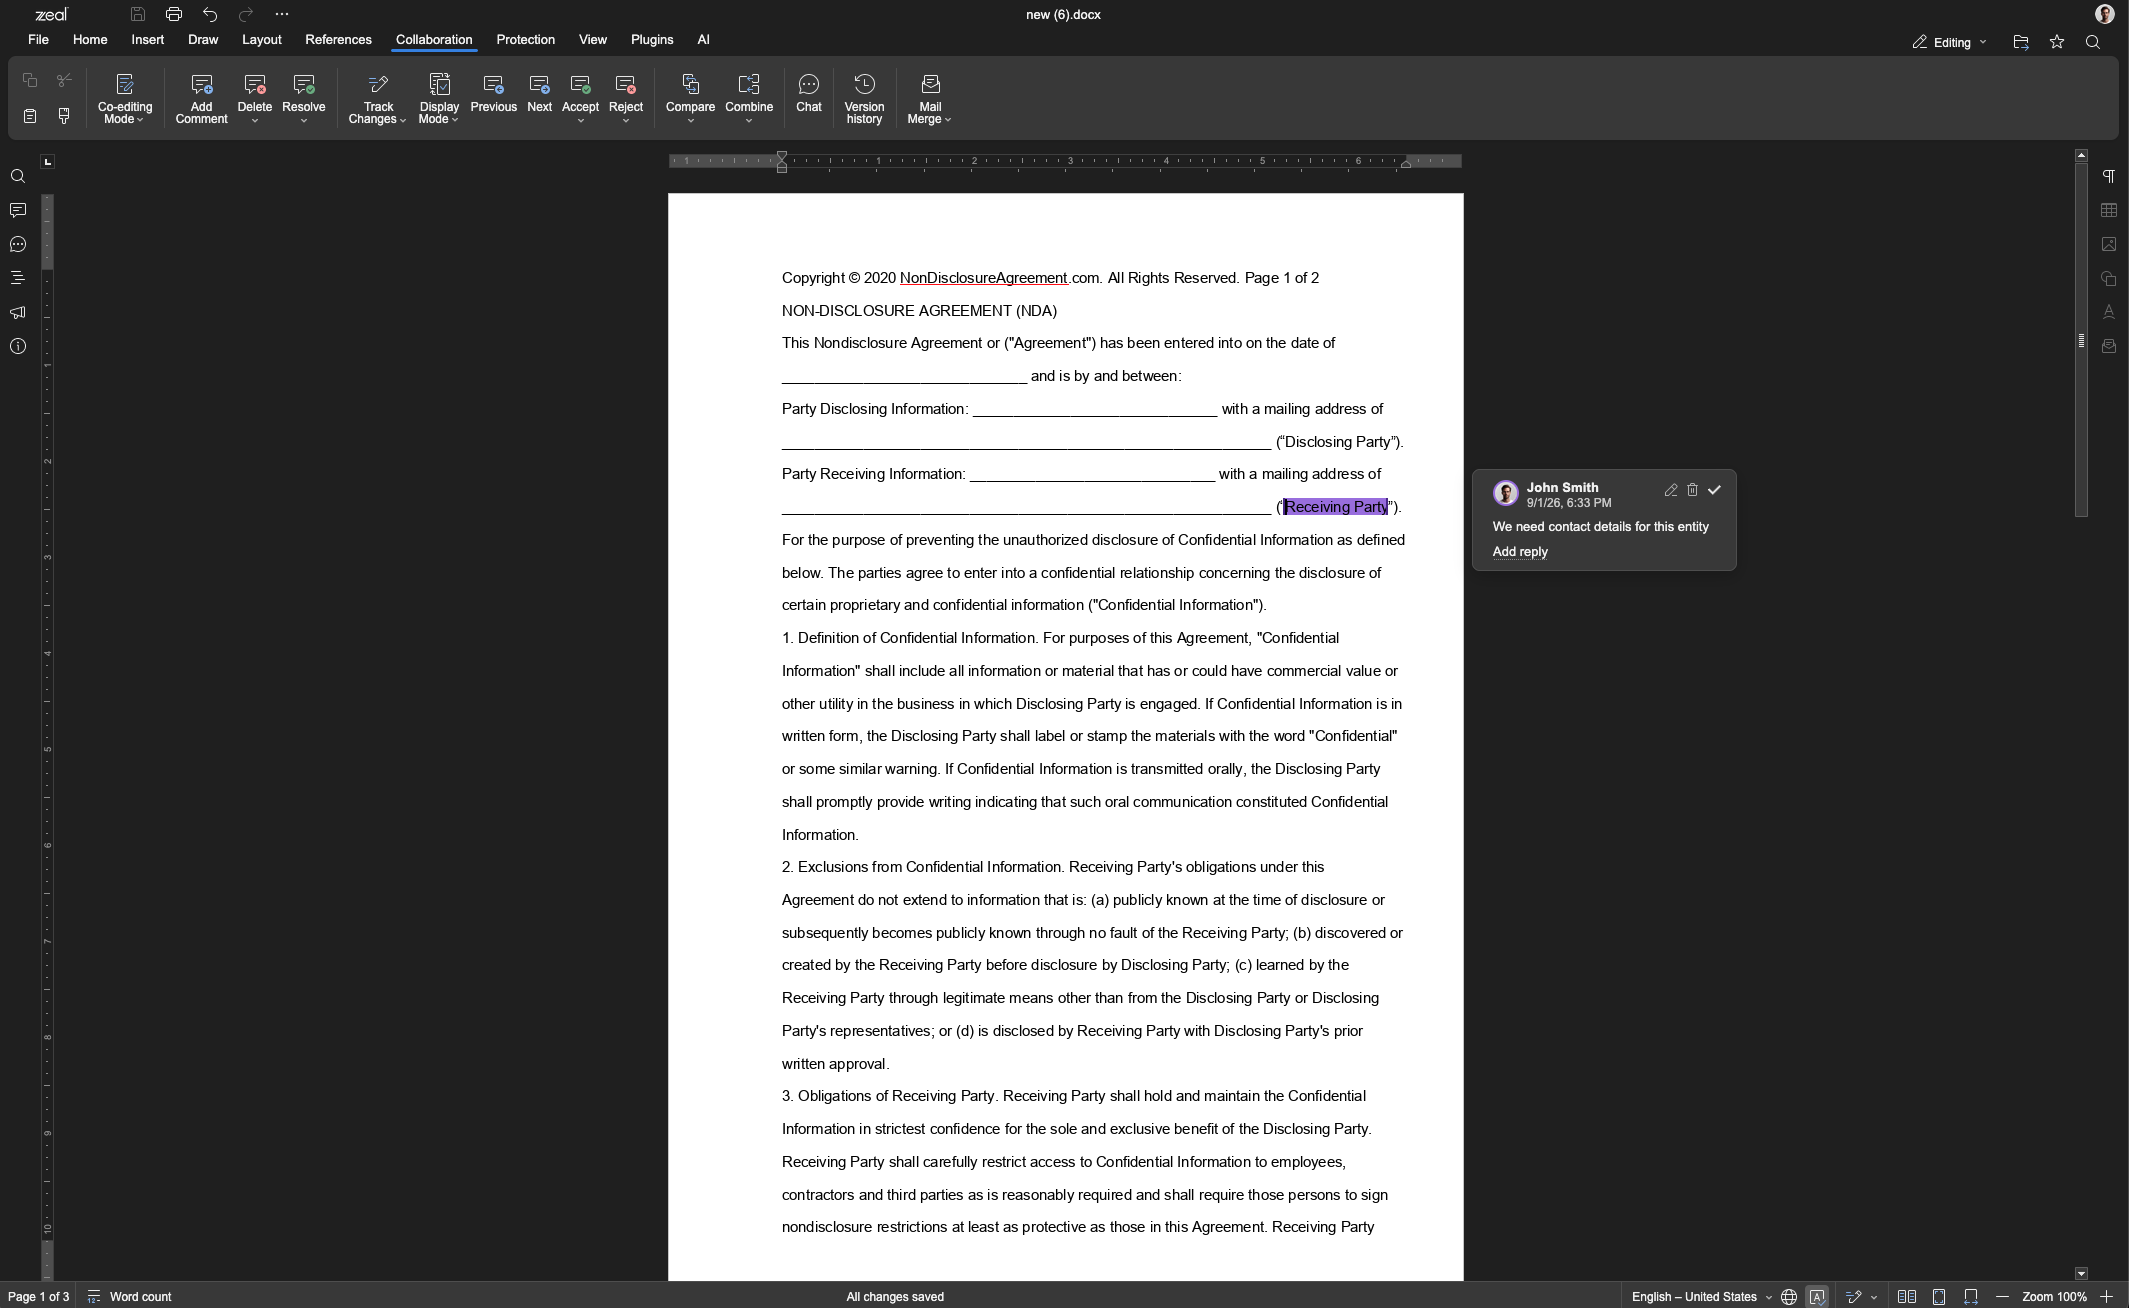The width and height of the screenshot is (2129, 1308).
Task: Open Mail merge settings in right sidebar
Action: click(x=2109, y=346)
